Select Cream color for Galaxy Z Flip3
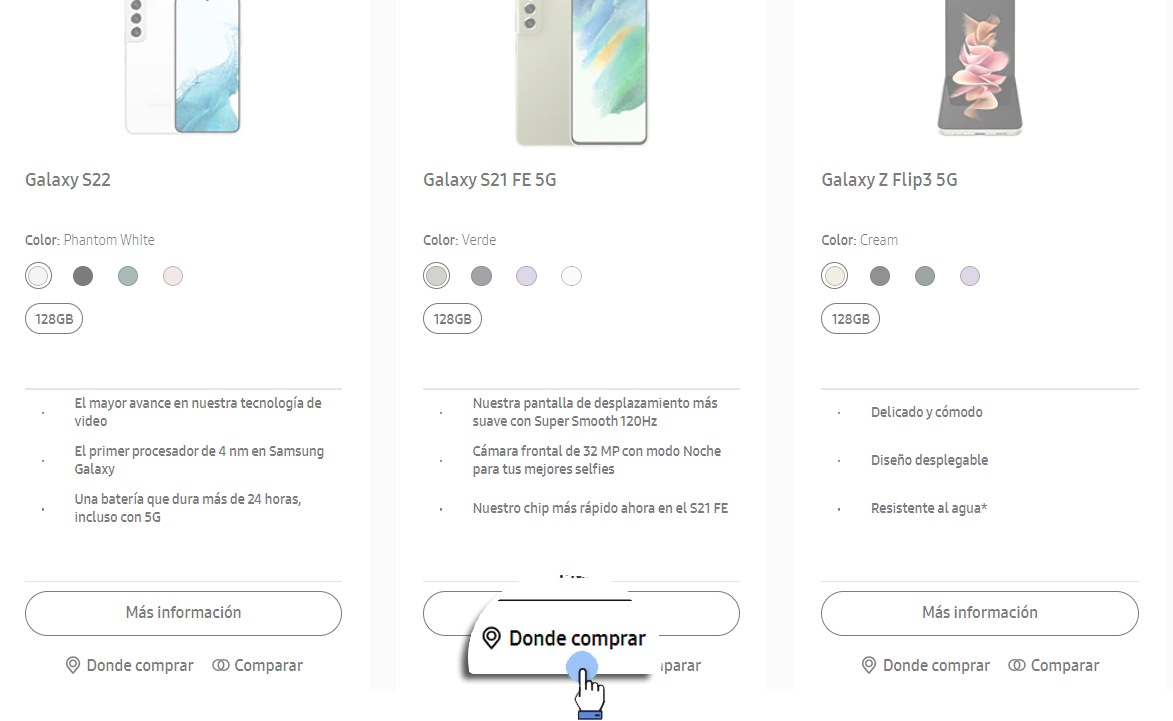Screen dimensions: 1173x721 click(x=834, y=276)
